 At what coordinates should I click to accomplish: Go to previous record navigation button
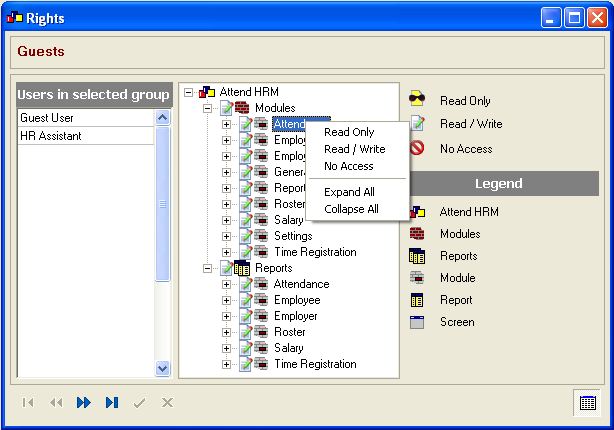(x=56, y=403)
